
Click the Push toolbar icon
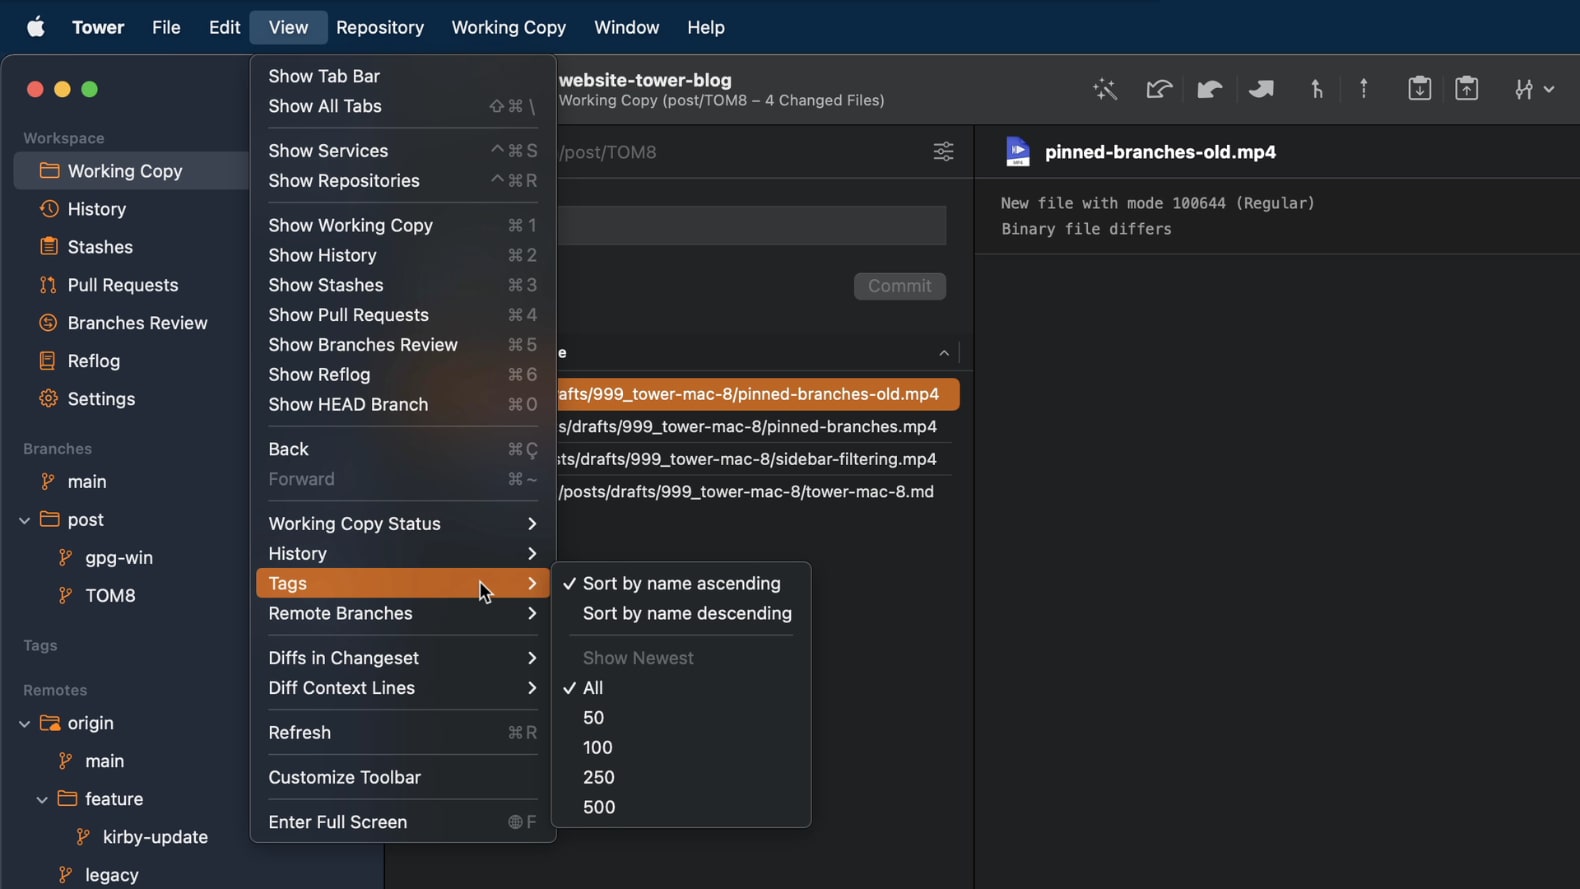tap(1261, 89)
